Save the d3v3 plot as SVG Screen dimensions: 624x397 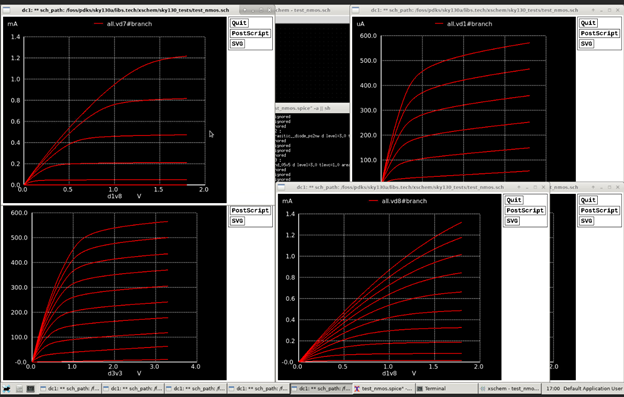click(237, 221)
